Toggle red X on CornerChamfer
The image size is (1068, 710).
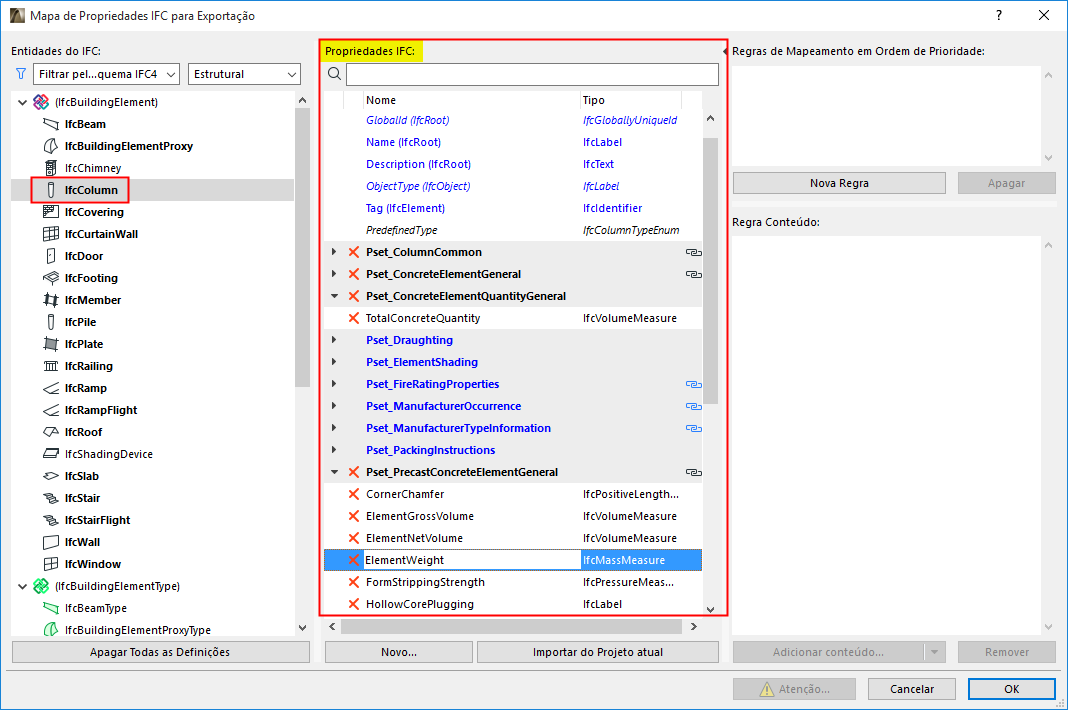point(354,494)
